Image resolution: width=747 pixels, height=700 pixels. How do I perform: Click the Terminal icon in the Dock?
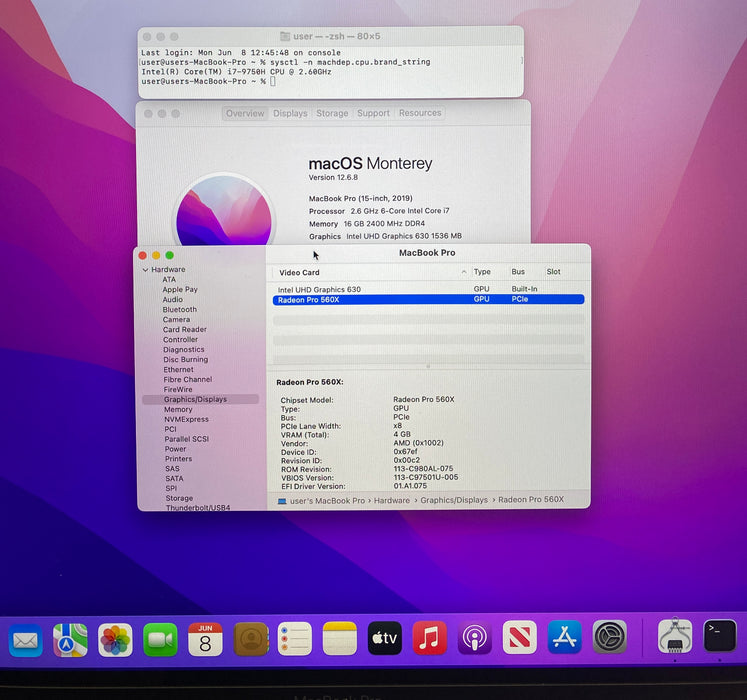pyautogui.click(x=720, y=636)
